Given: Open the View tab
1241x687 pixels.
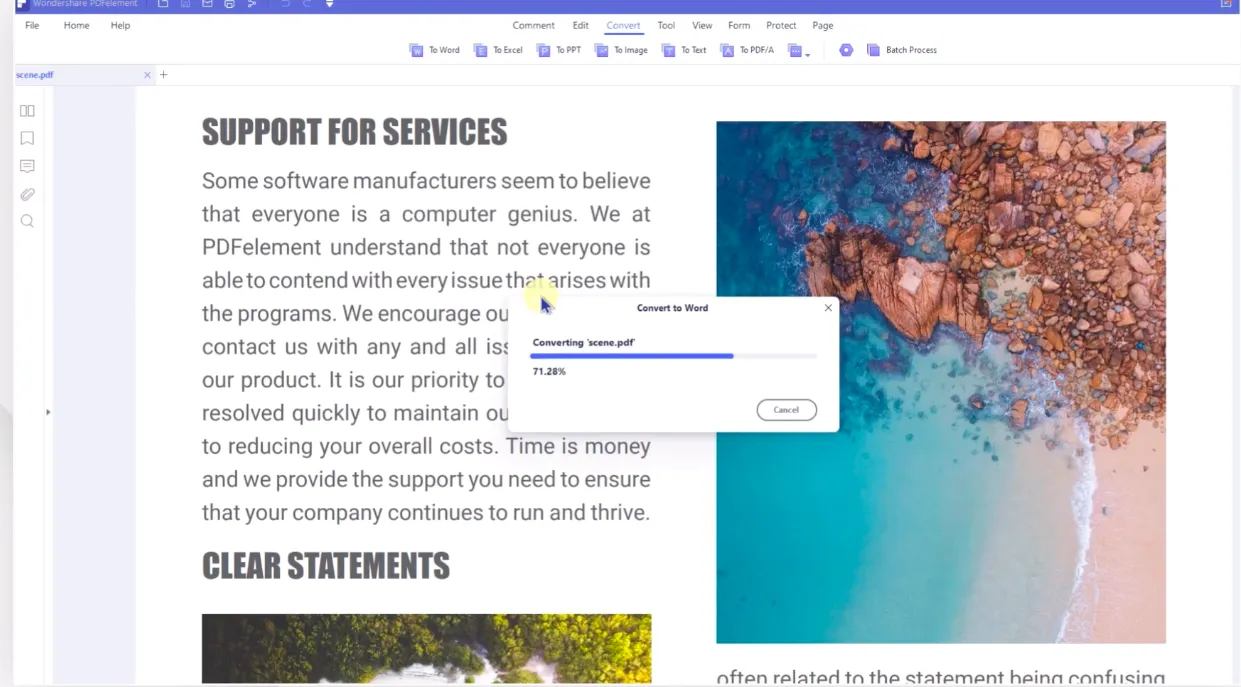Looking at the screenshot, I should tap(702, 25).
